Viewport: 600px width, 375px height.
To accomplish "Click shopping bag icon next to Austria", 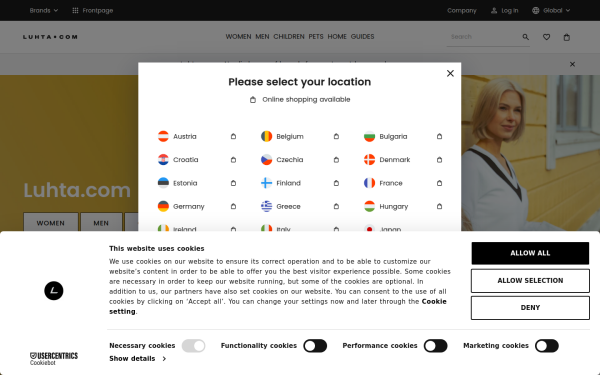I will point(233,136).
